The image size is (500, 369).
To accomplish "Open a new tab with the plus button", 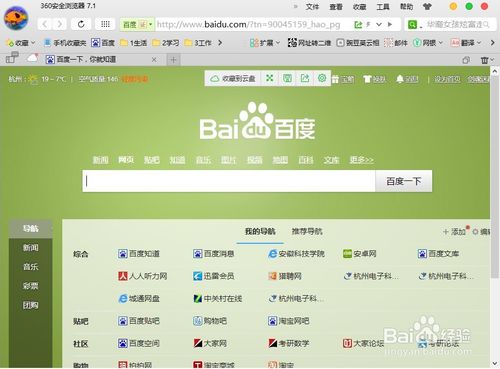I will 173,60.
